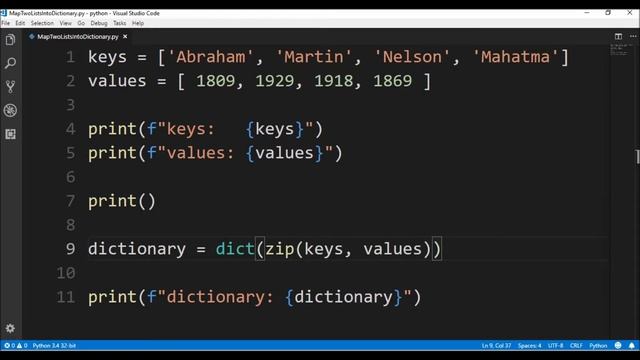Change the Python language mode

[598, 345]
